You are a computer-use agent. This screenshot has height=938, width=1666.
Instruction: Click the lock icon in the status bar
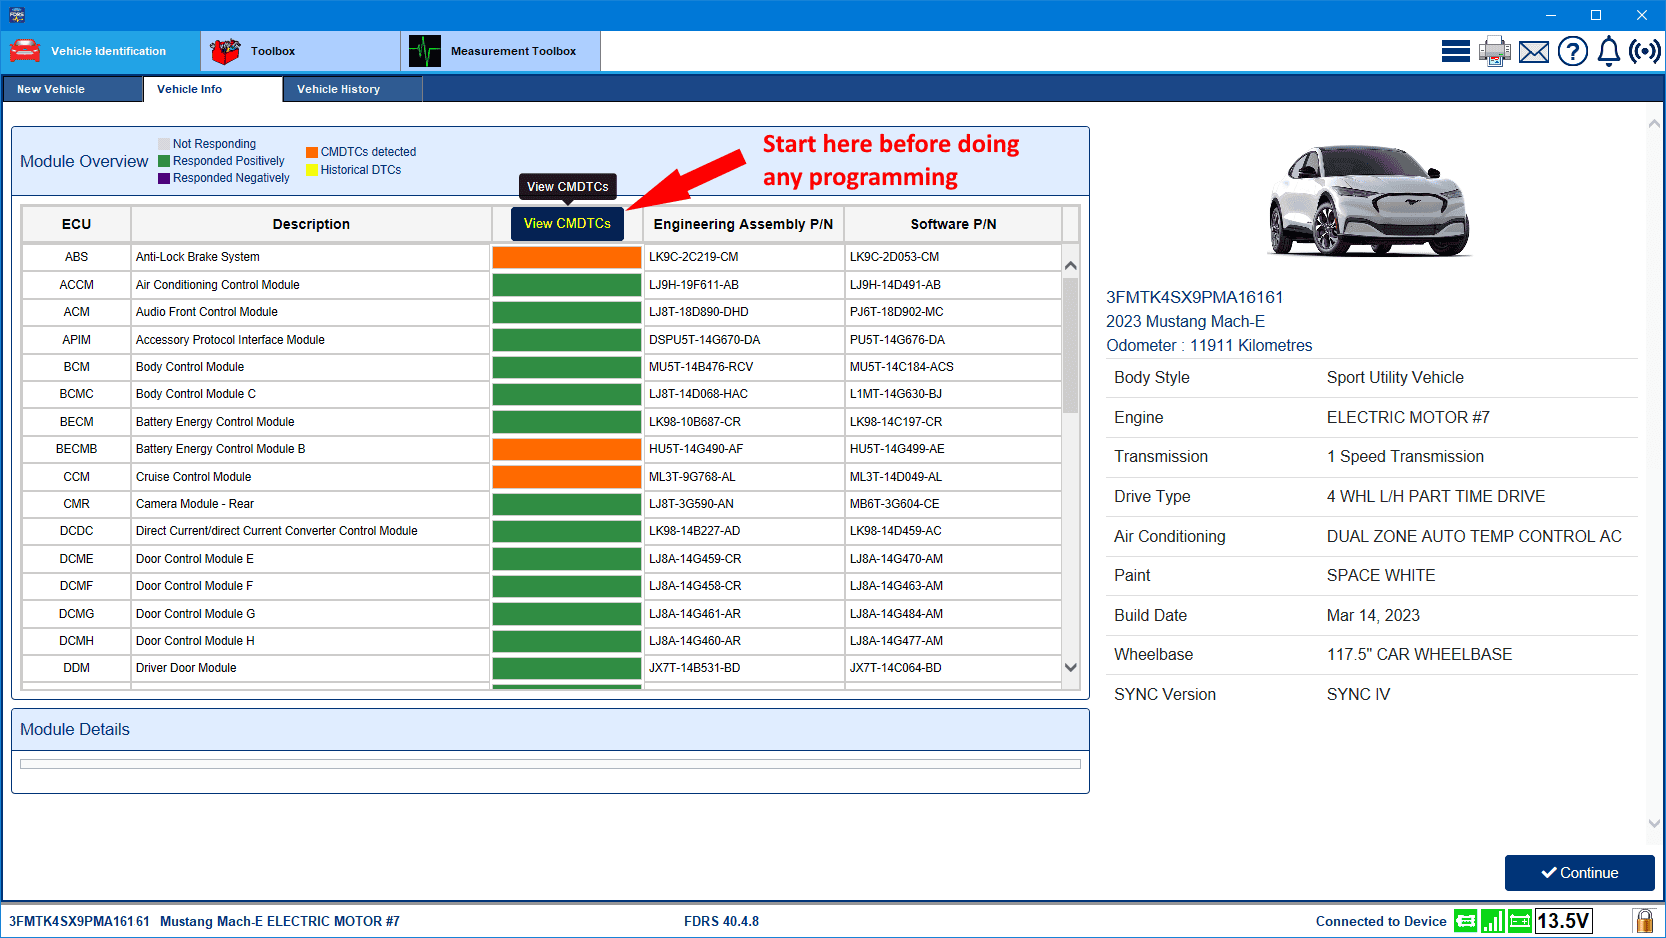(x=1645, y=920)
